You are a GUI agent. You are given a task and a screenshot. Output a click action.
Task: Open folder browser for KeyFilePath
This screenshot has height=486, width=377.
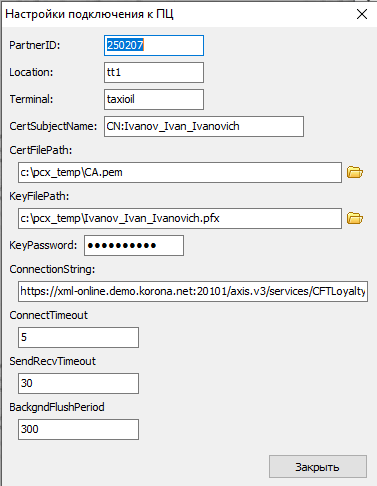tap(355, 218)
